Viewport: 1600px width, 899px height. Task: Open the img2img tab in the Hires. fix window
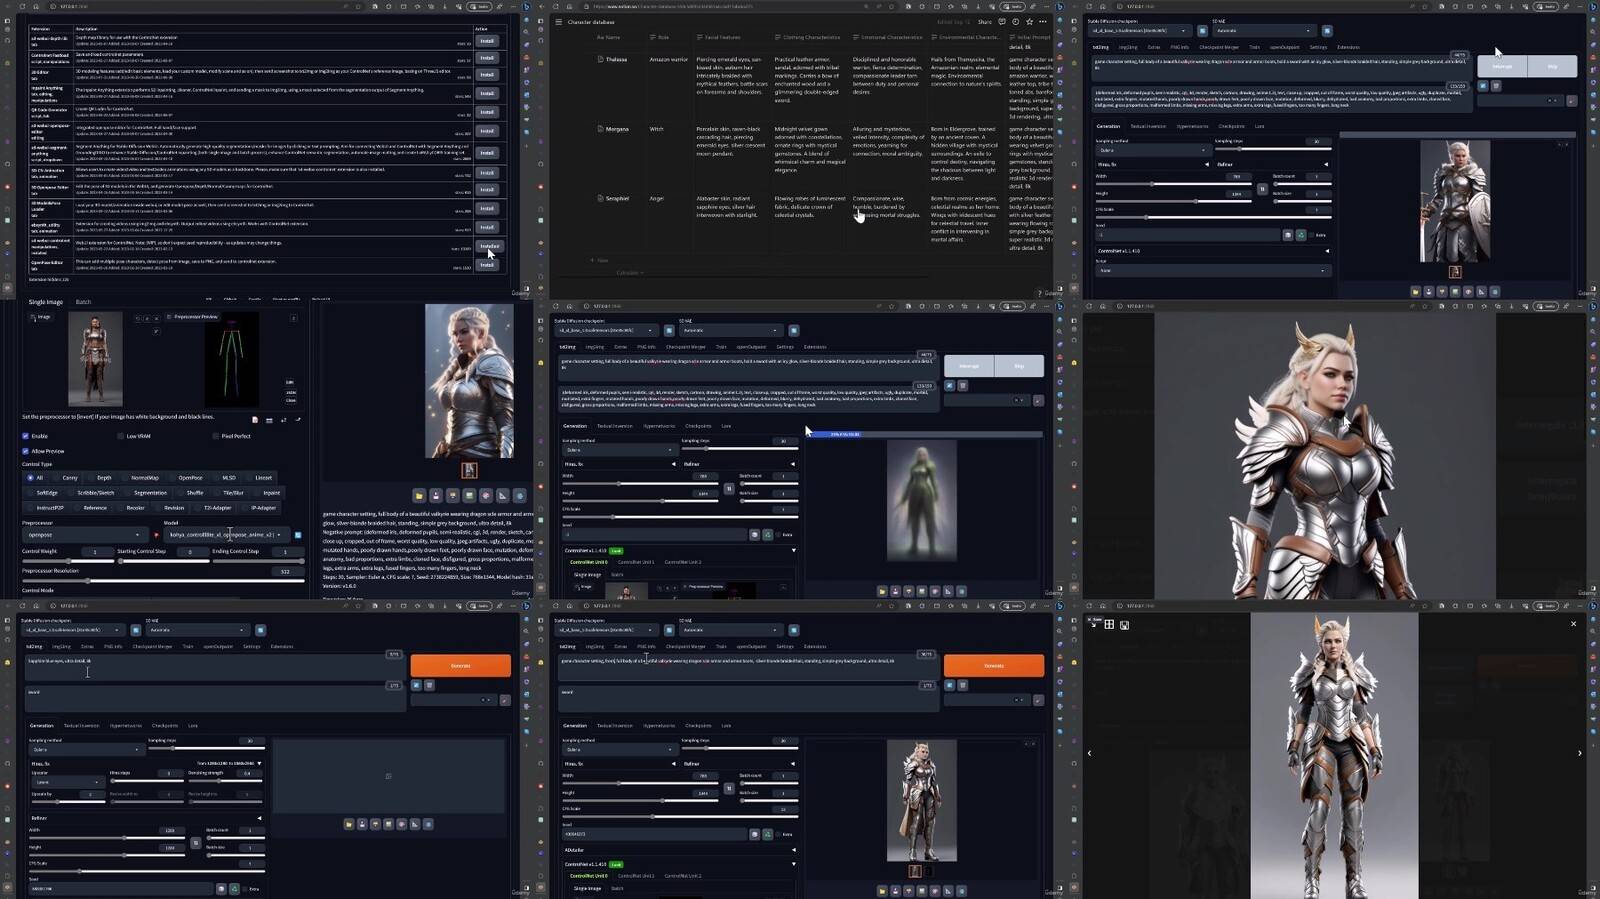(61, 647)
